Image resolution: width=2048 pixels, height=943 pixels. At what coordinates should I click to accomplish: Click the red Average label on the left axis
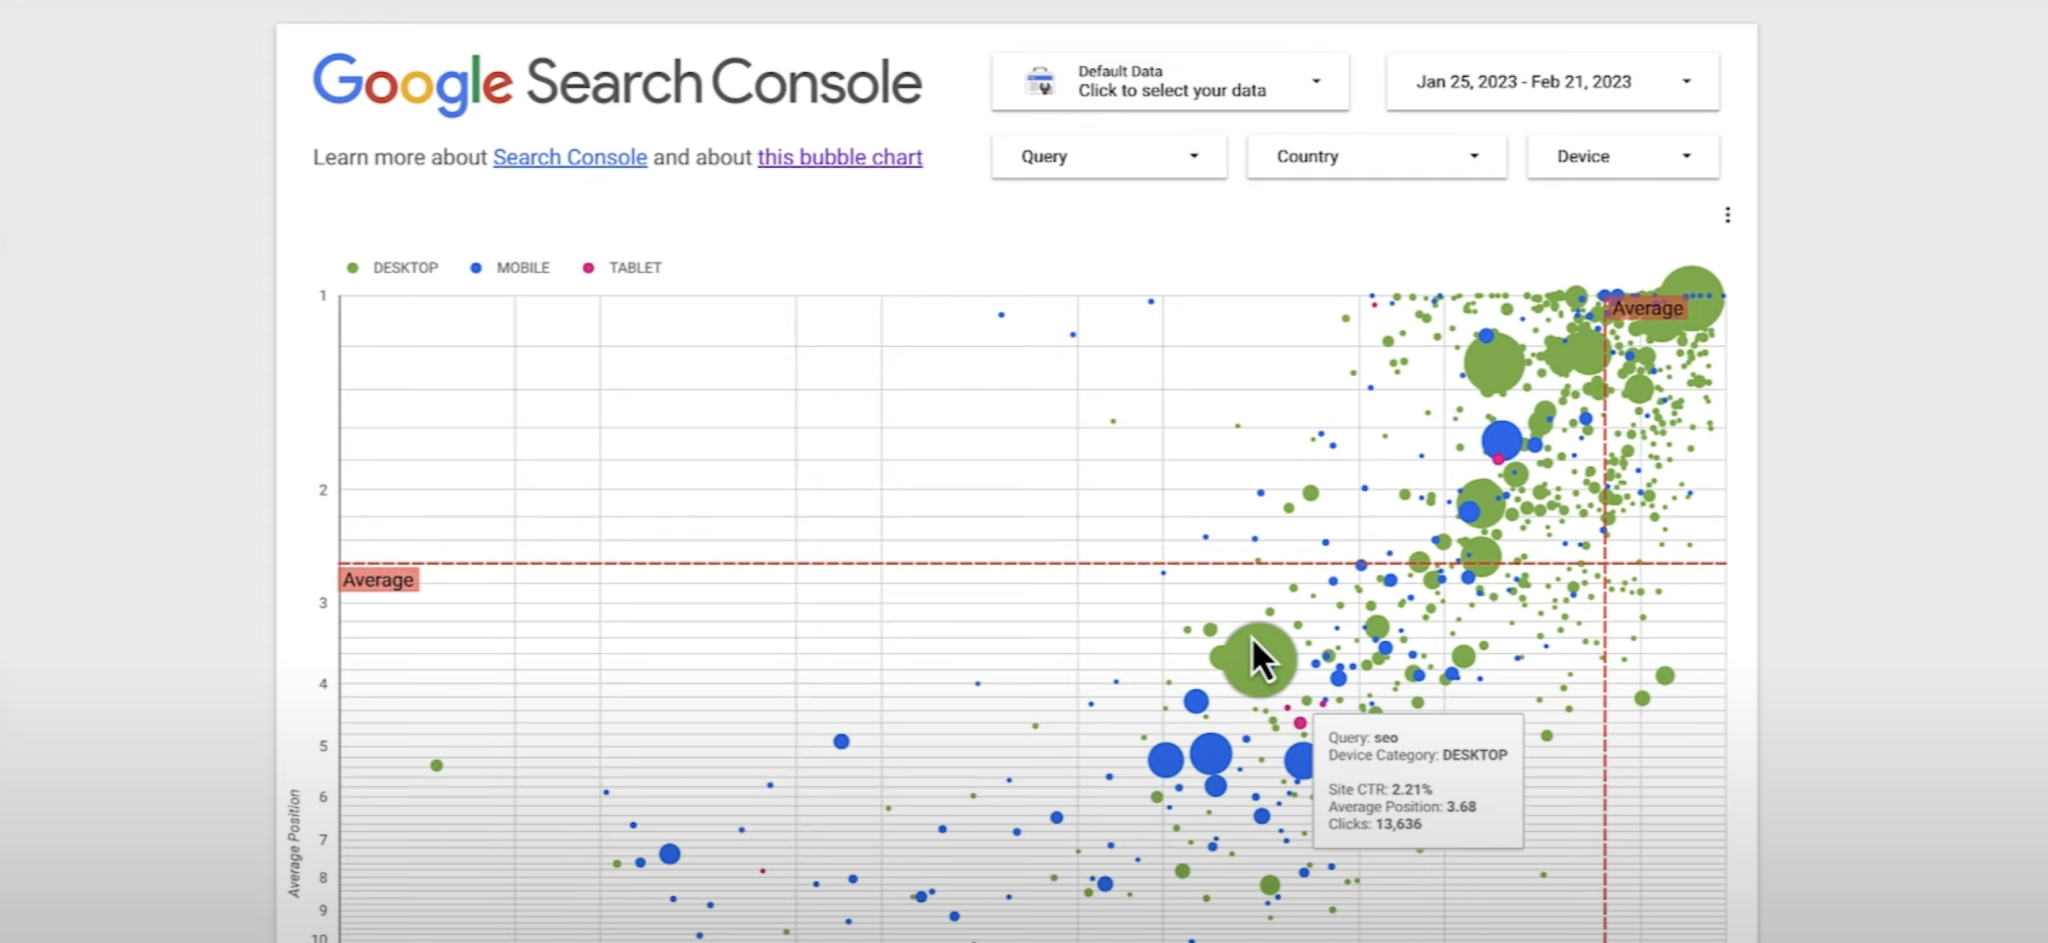click(378, 579)
